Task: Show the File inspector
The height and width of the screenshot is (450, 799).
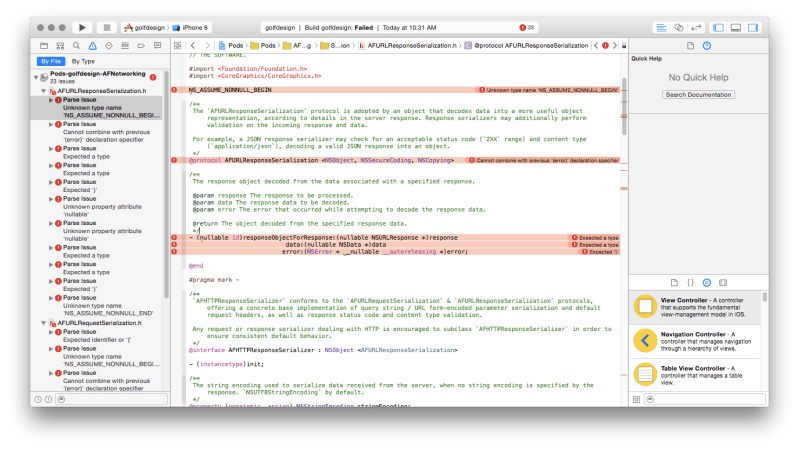Action: 690,46
